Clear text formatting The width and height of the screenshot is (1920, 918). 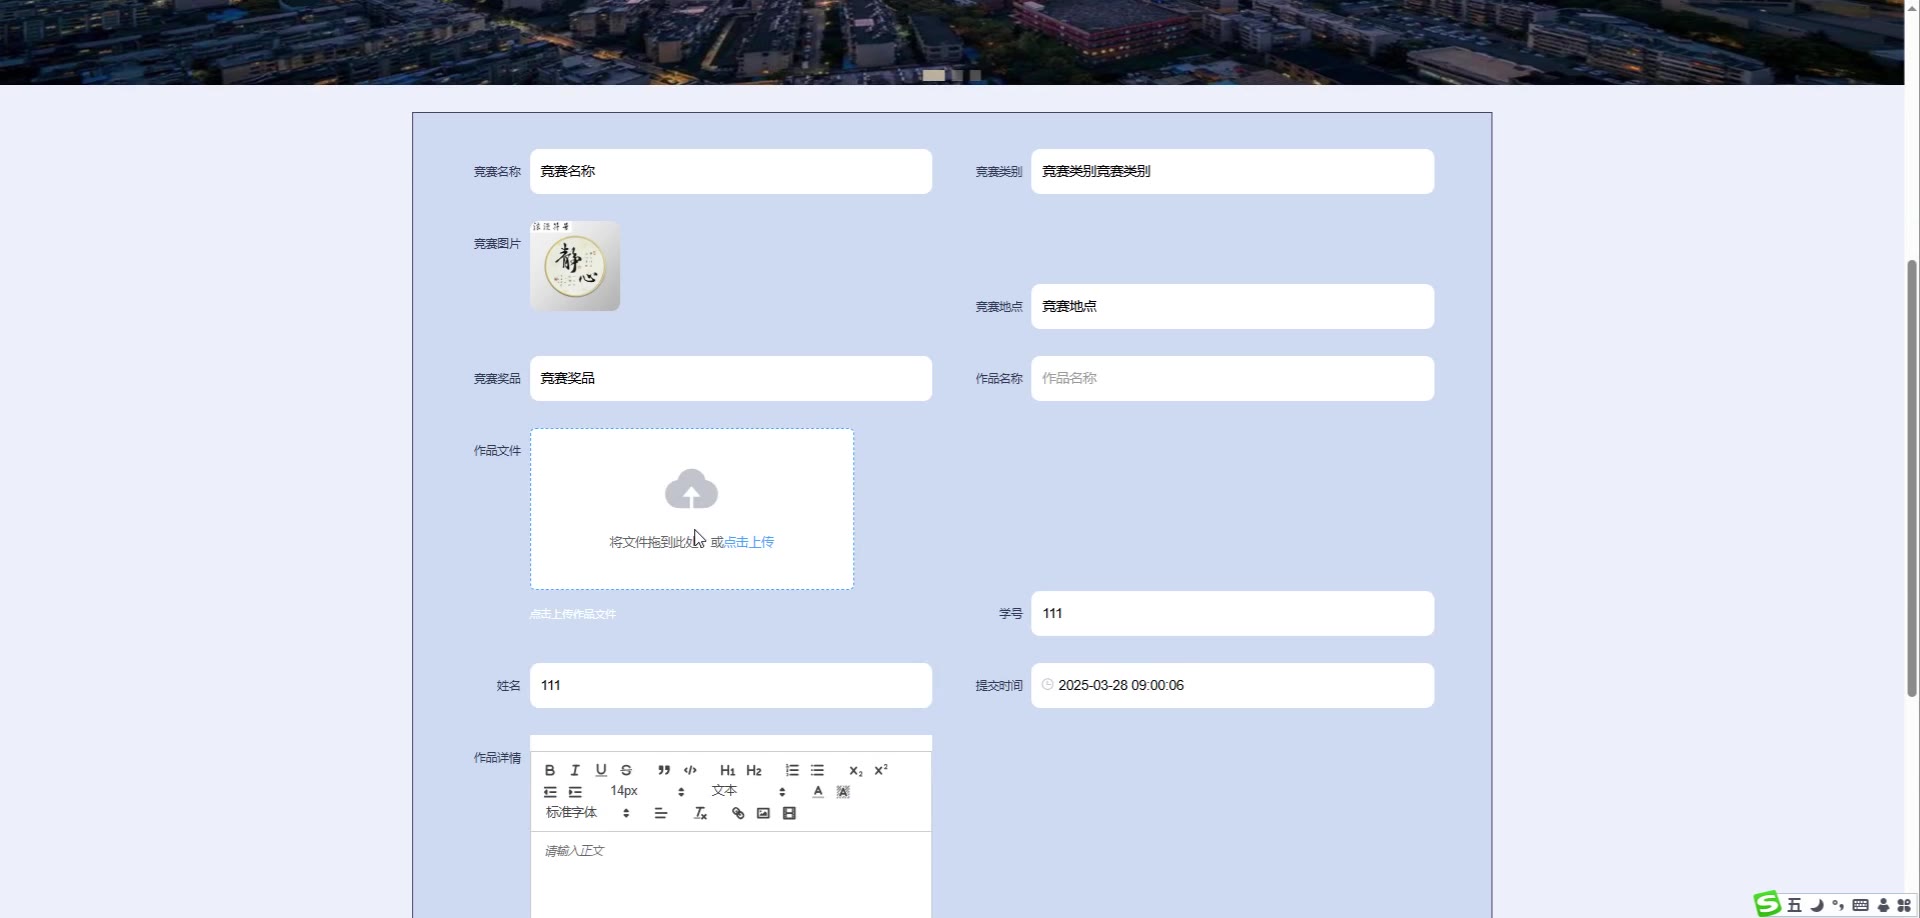[x=700, y=813]
